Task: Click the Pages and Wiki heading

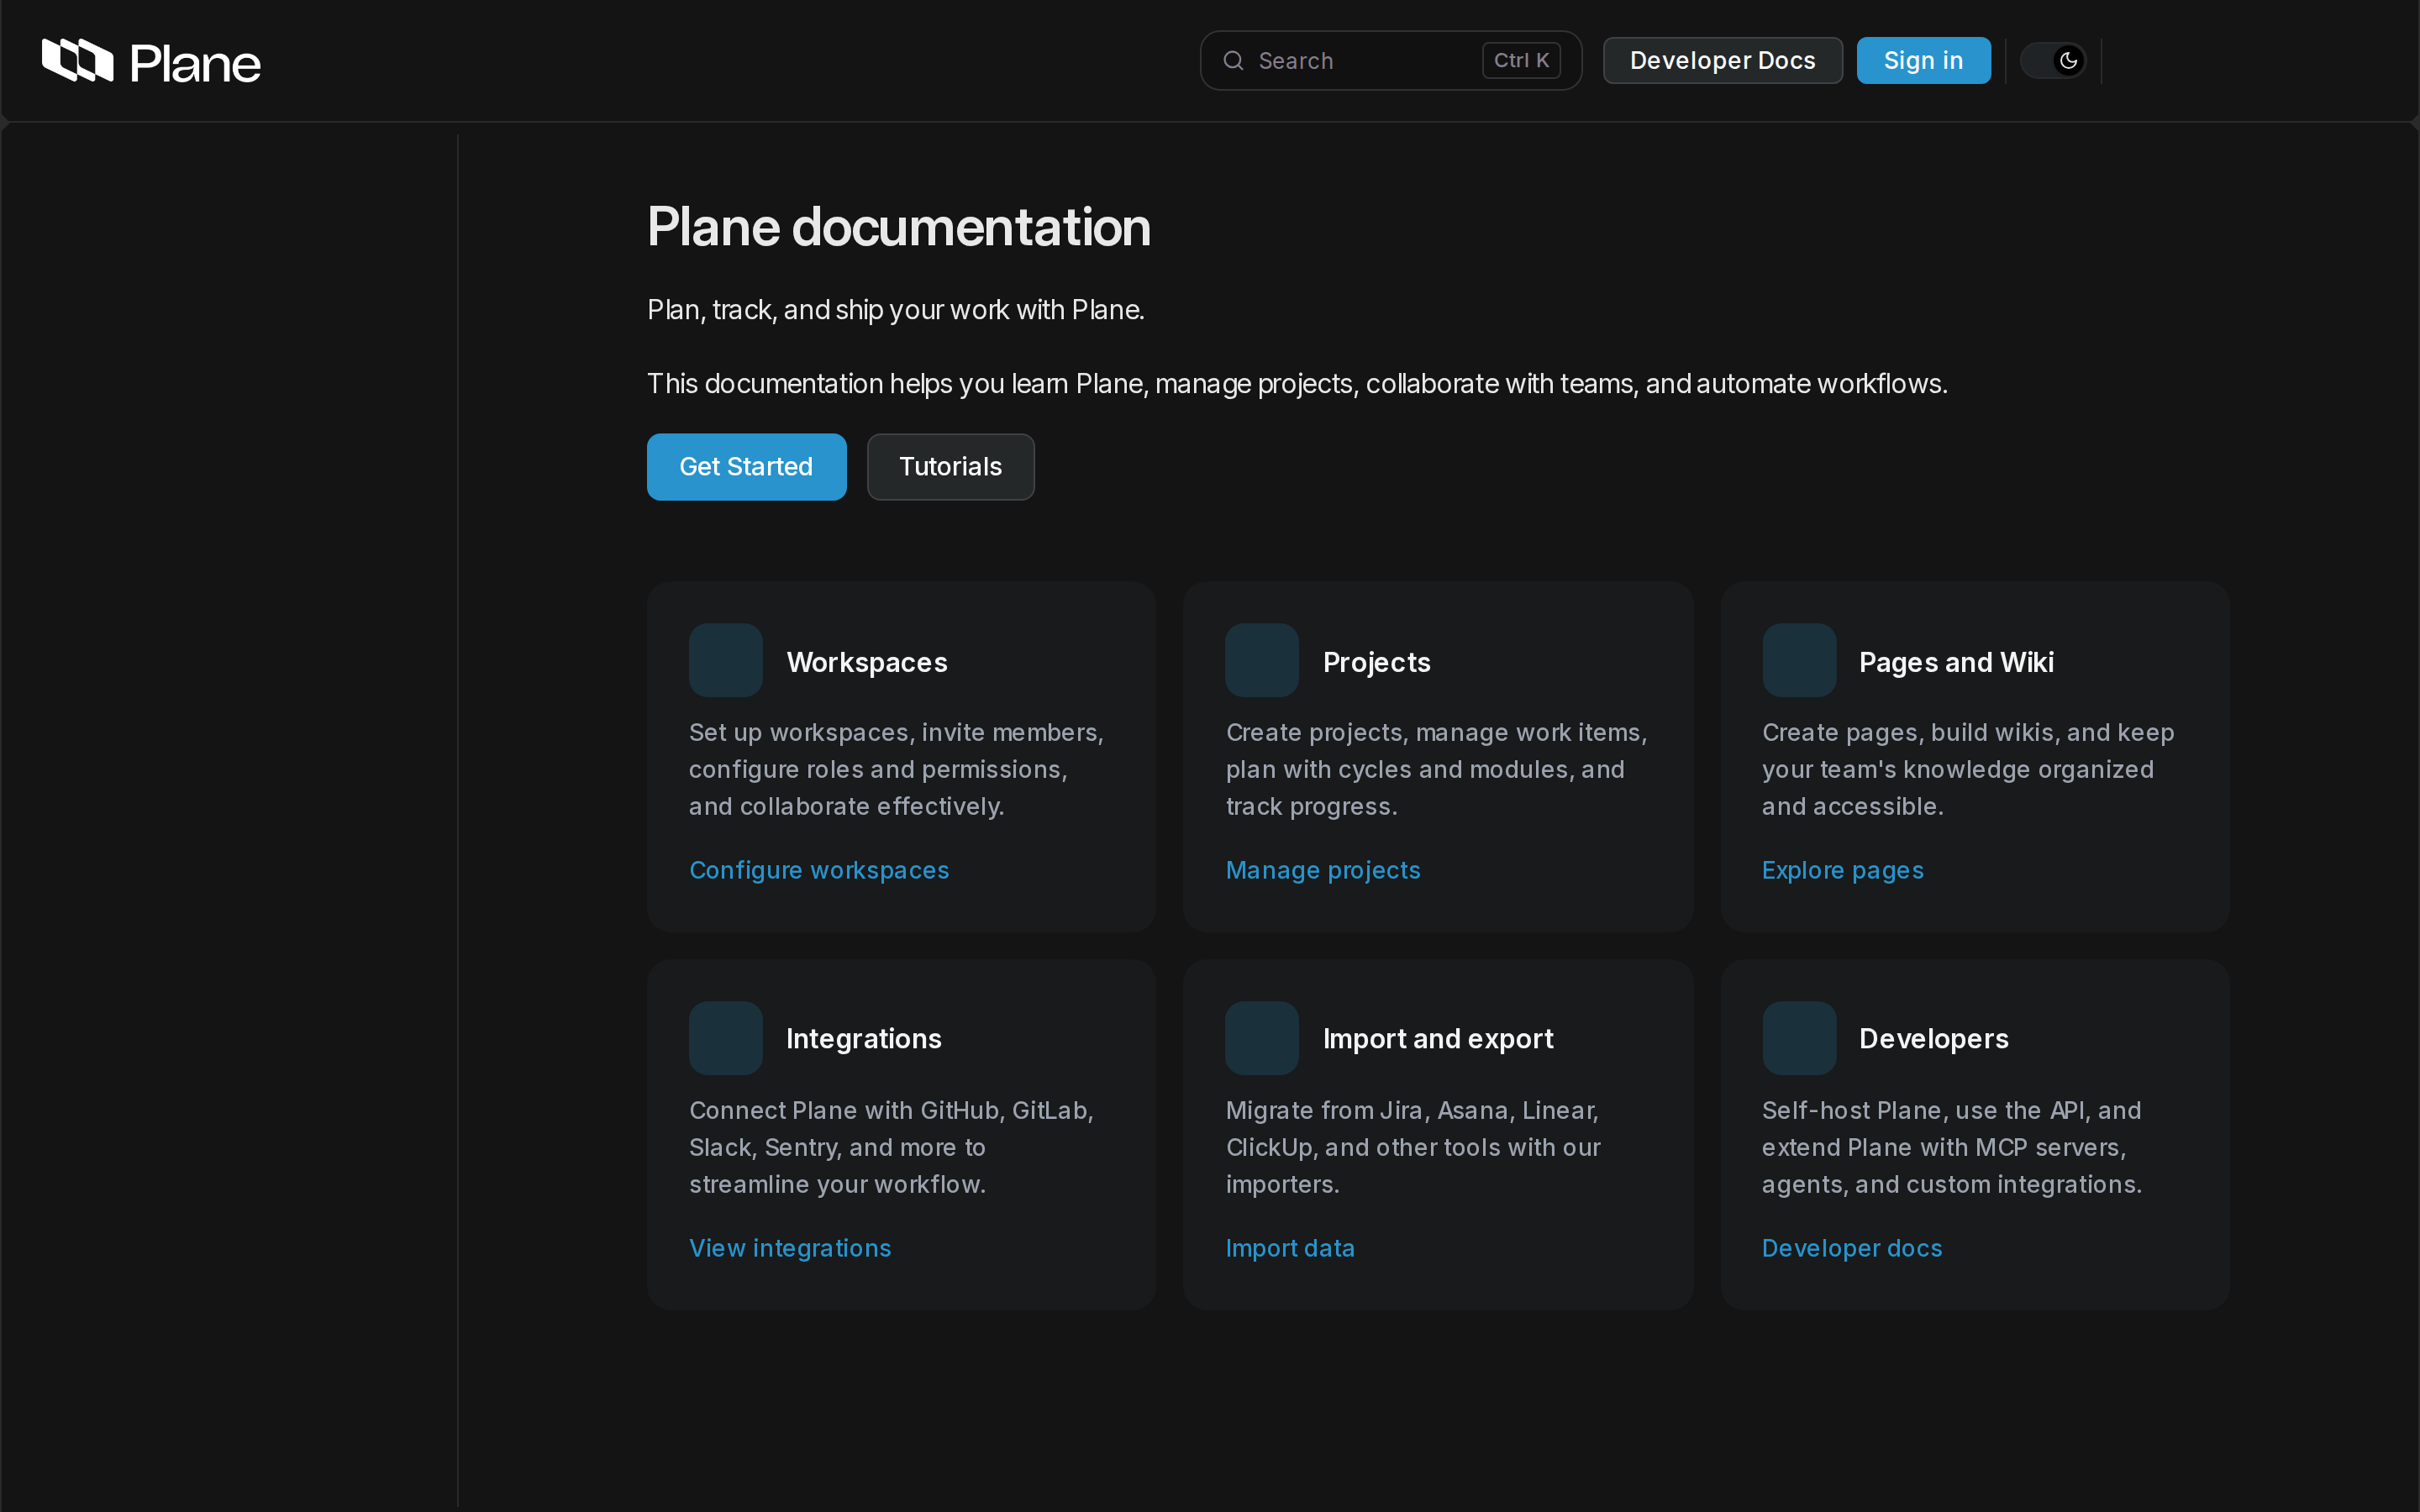Action: (x=1956, y=662)
